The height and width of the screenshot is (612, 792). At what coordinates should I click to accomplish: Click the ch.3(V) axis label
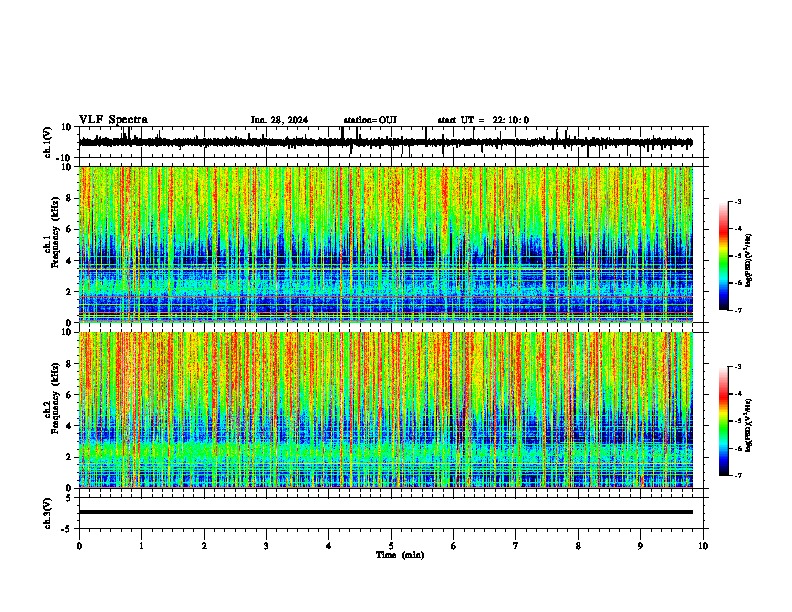click(x=47, y=513)
